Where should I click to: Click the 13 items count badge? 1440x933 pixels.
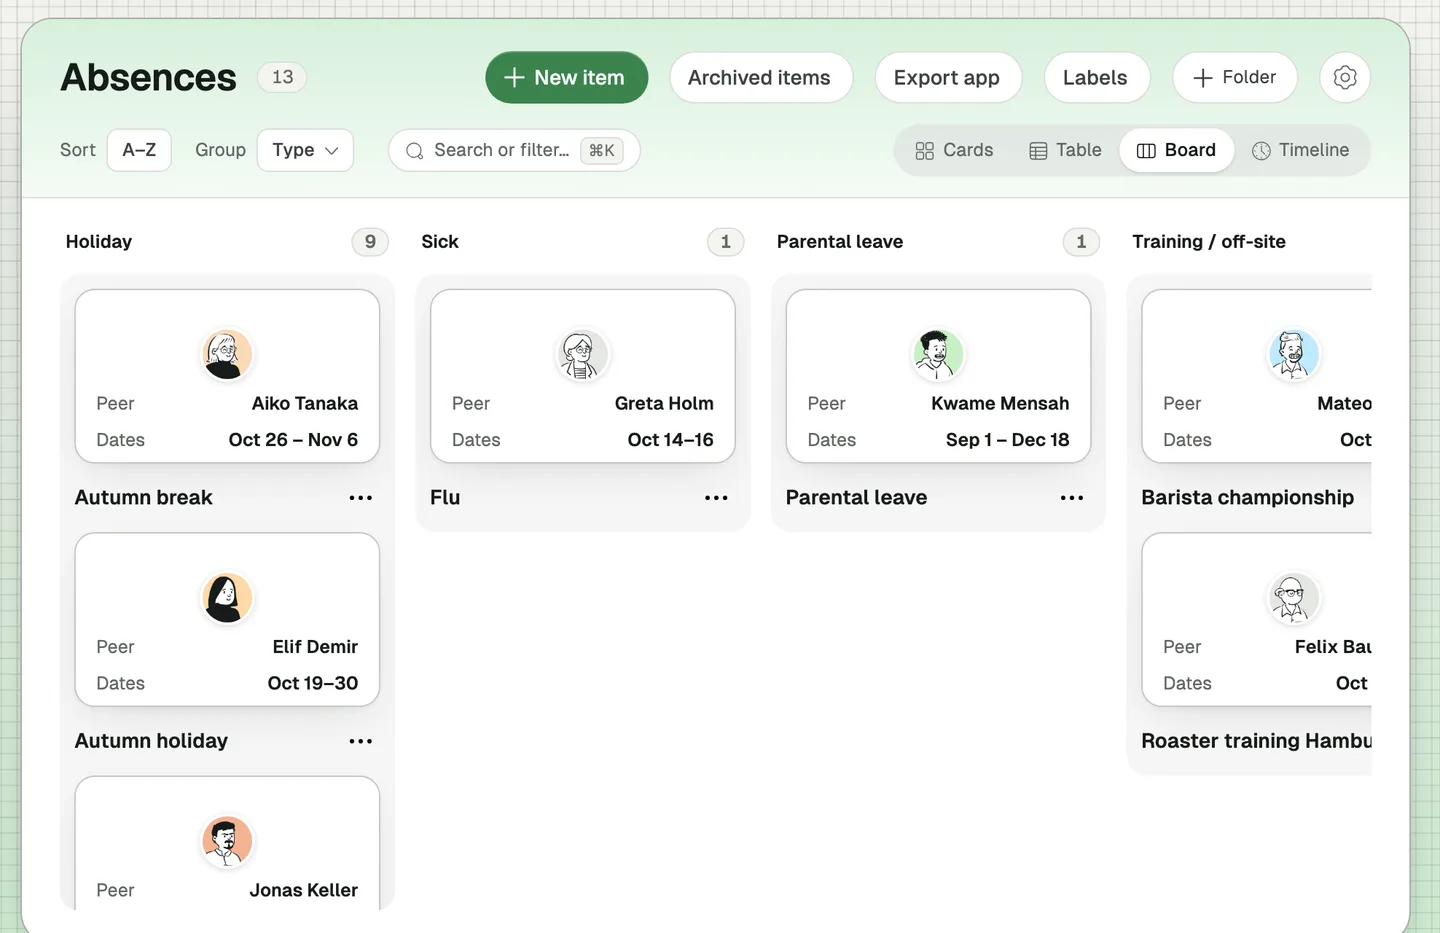[x=282, y=77]
